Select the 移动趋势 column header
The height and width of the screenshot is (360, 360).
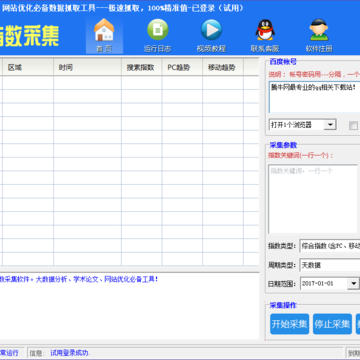point(223,67)
